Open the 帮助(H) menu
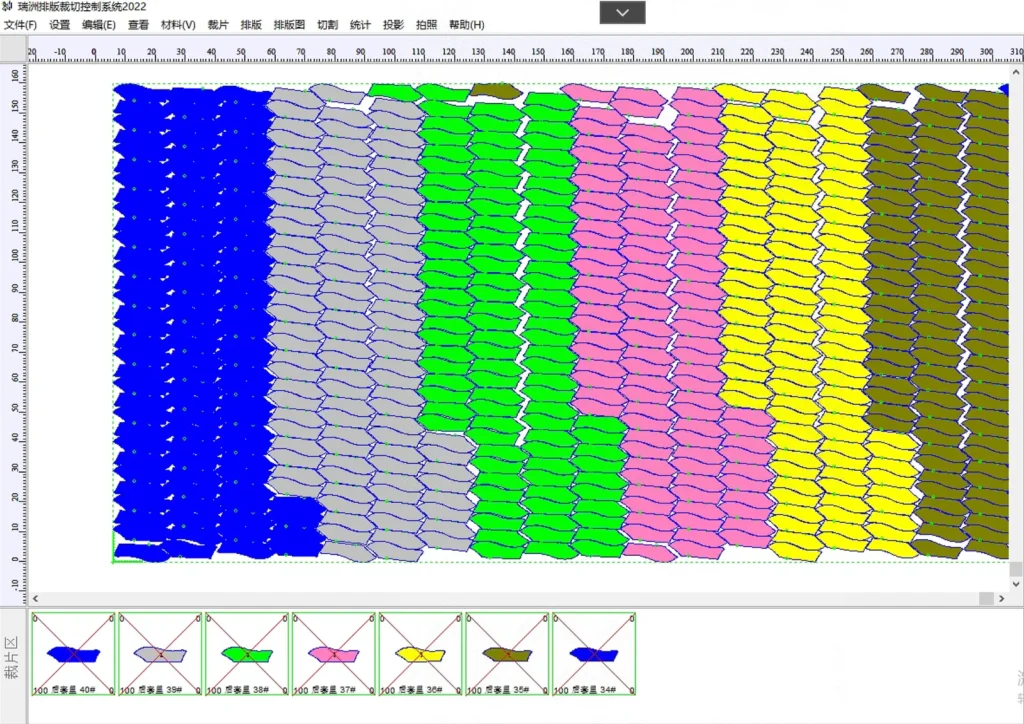1024x724 pixels. tap(467, 25)
